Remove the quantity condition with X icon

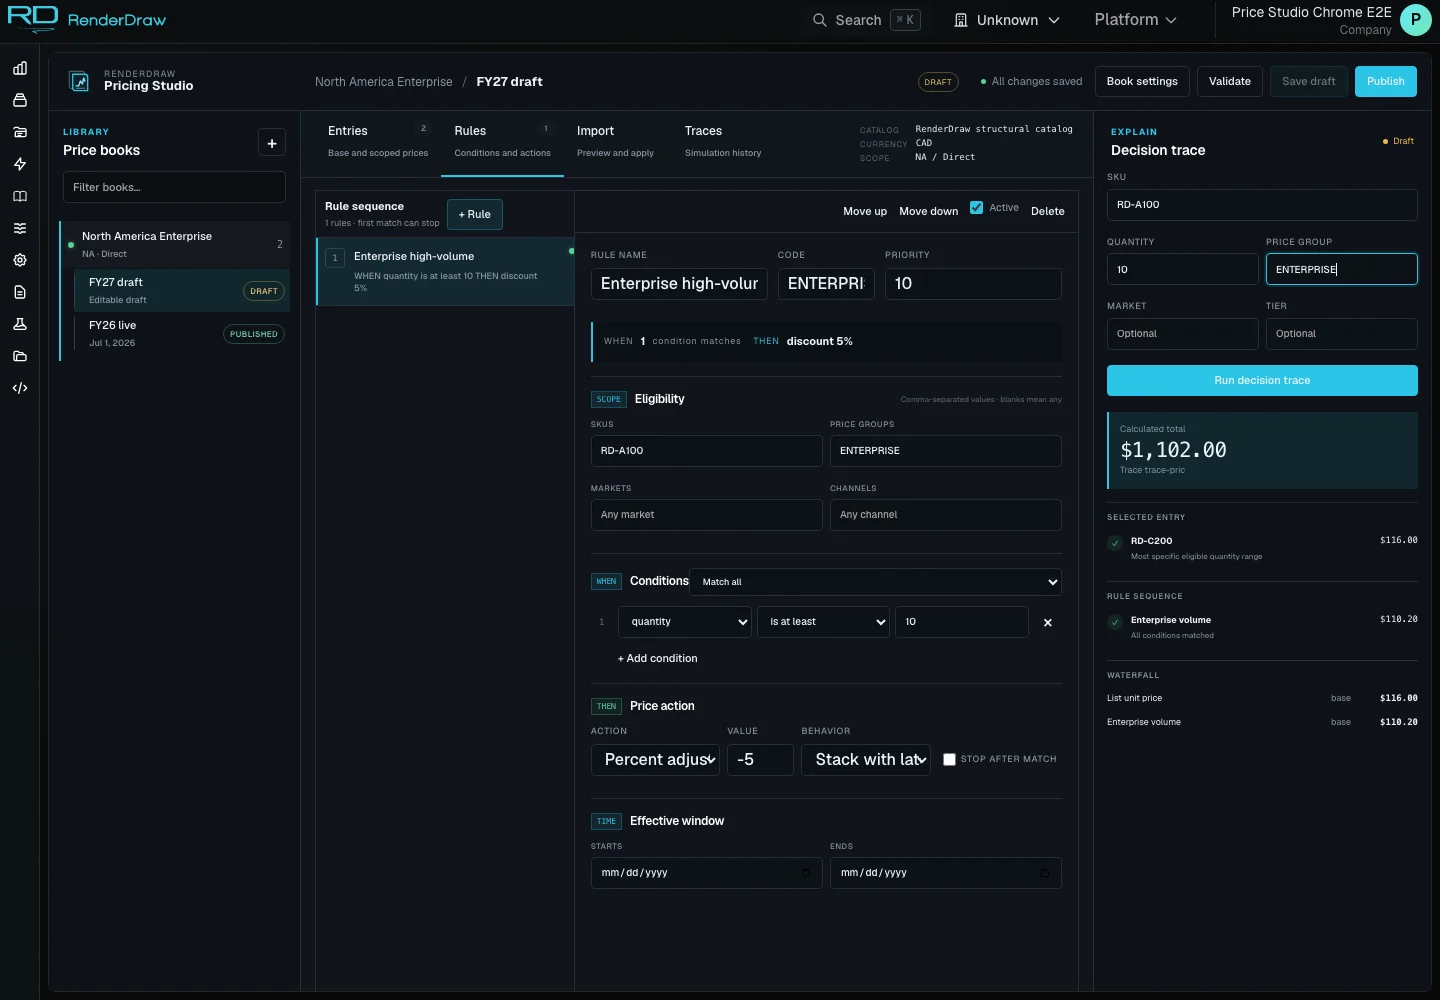1048,622
